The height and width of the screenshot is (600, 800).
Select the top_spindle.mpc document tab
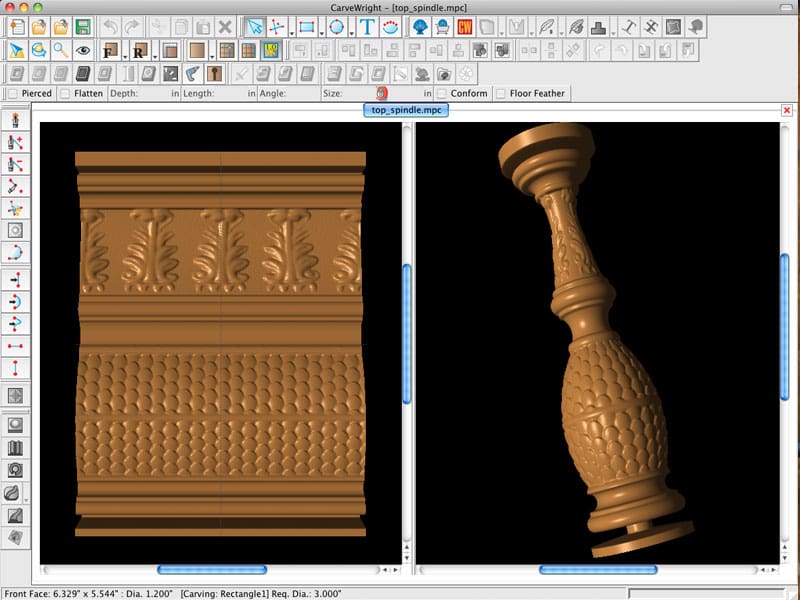click(x=405, y=110)
